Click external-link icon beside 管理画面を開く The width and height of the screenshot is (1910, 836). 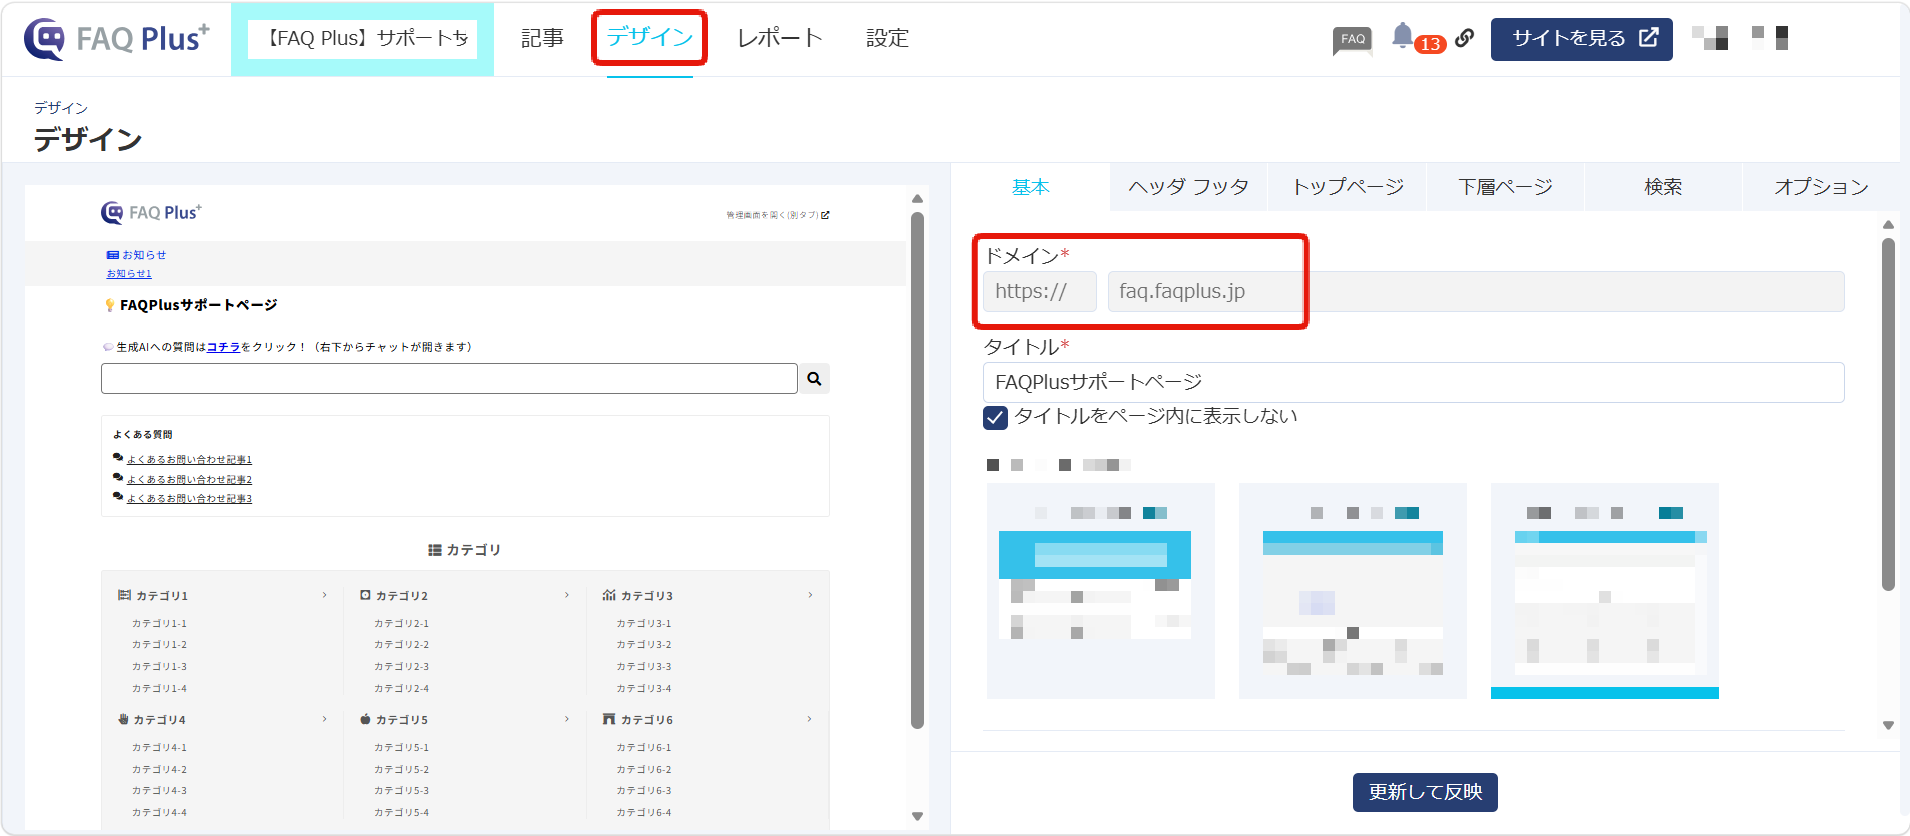[825, 215]
